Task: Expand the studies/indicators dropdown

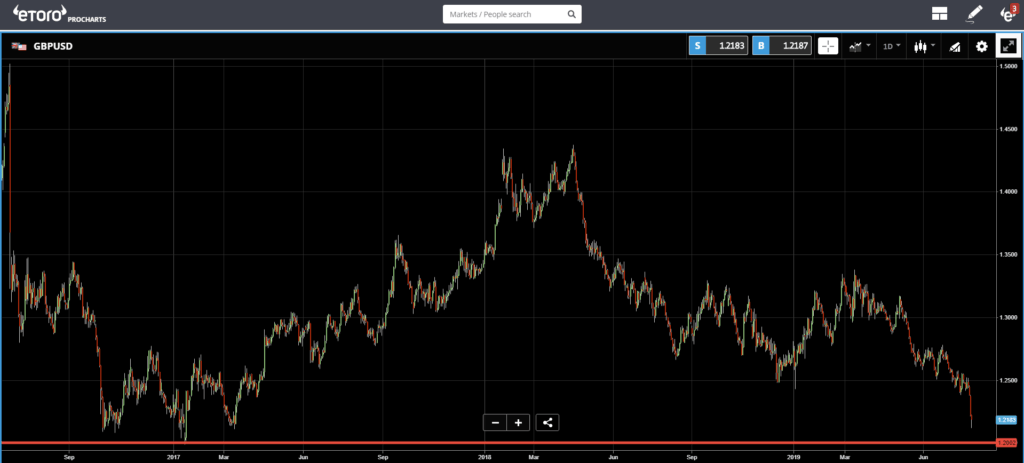Action: [859, 46]
